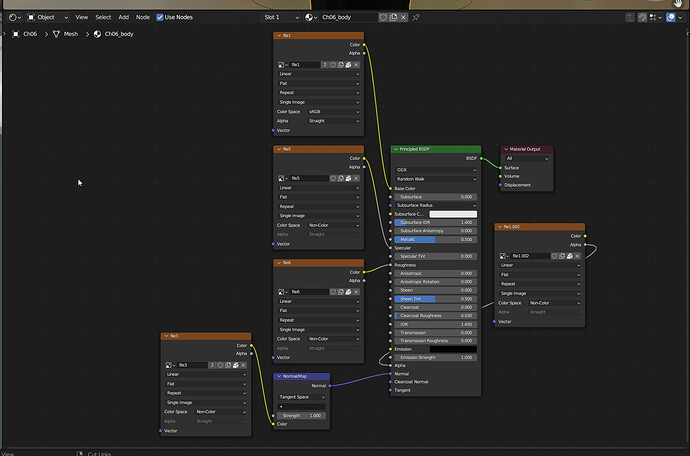690x456 pixels.
Task: Open an image file in file1.002 node
Action: click(569, 256)
